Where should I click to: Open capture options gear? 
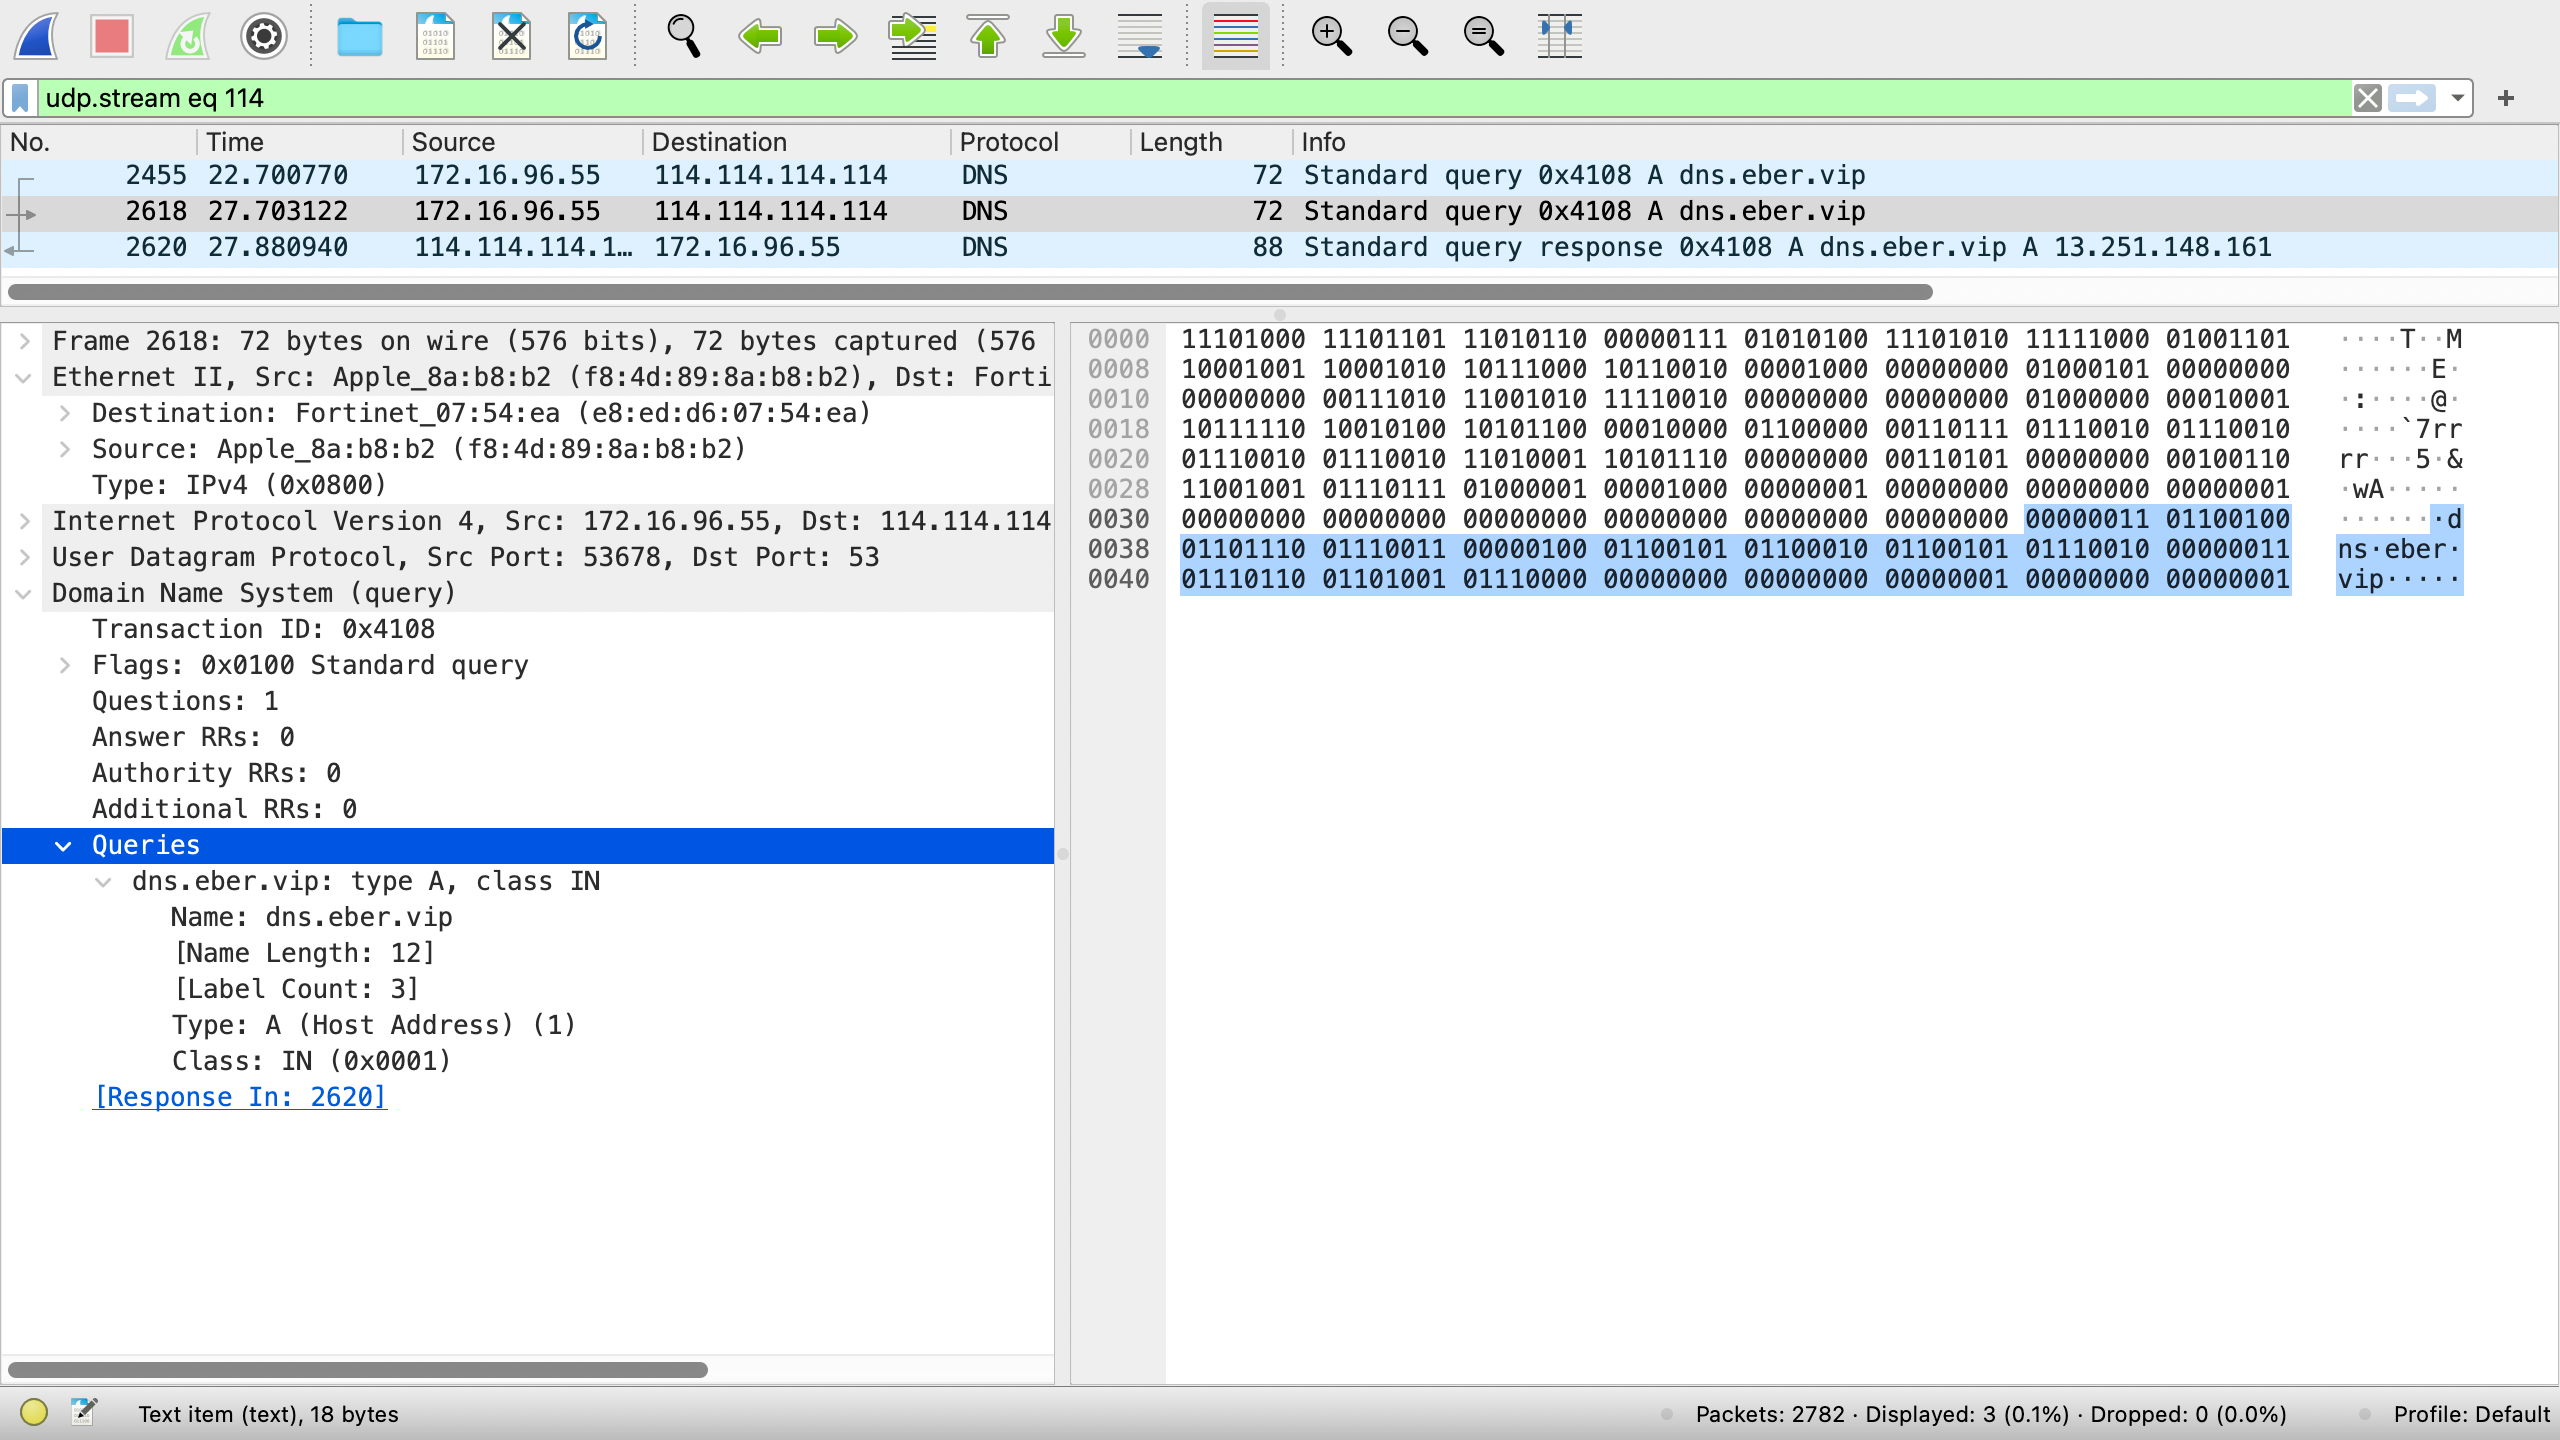(264, 37)
